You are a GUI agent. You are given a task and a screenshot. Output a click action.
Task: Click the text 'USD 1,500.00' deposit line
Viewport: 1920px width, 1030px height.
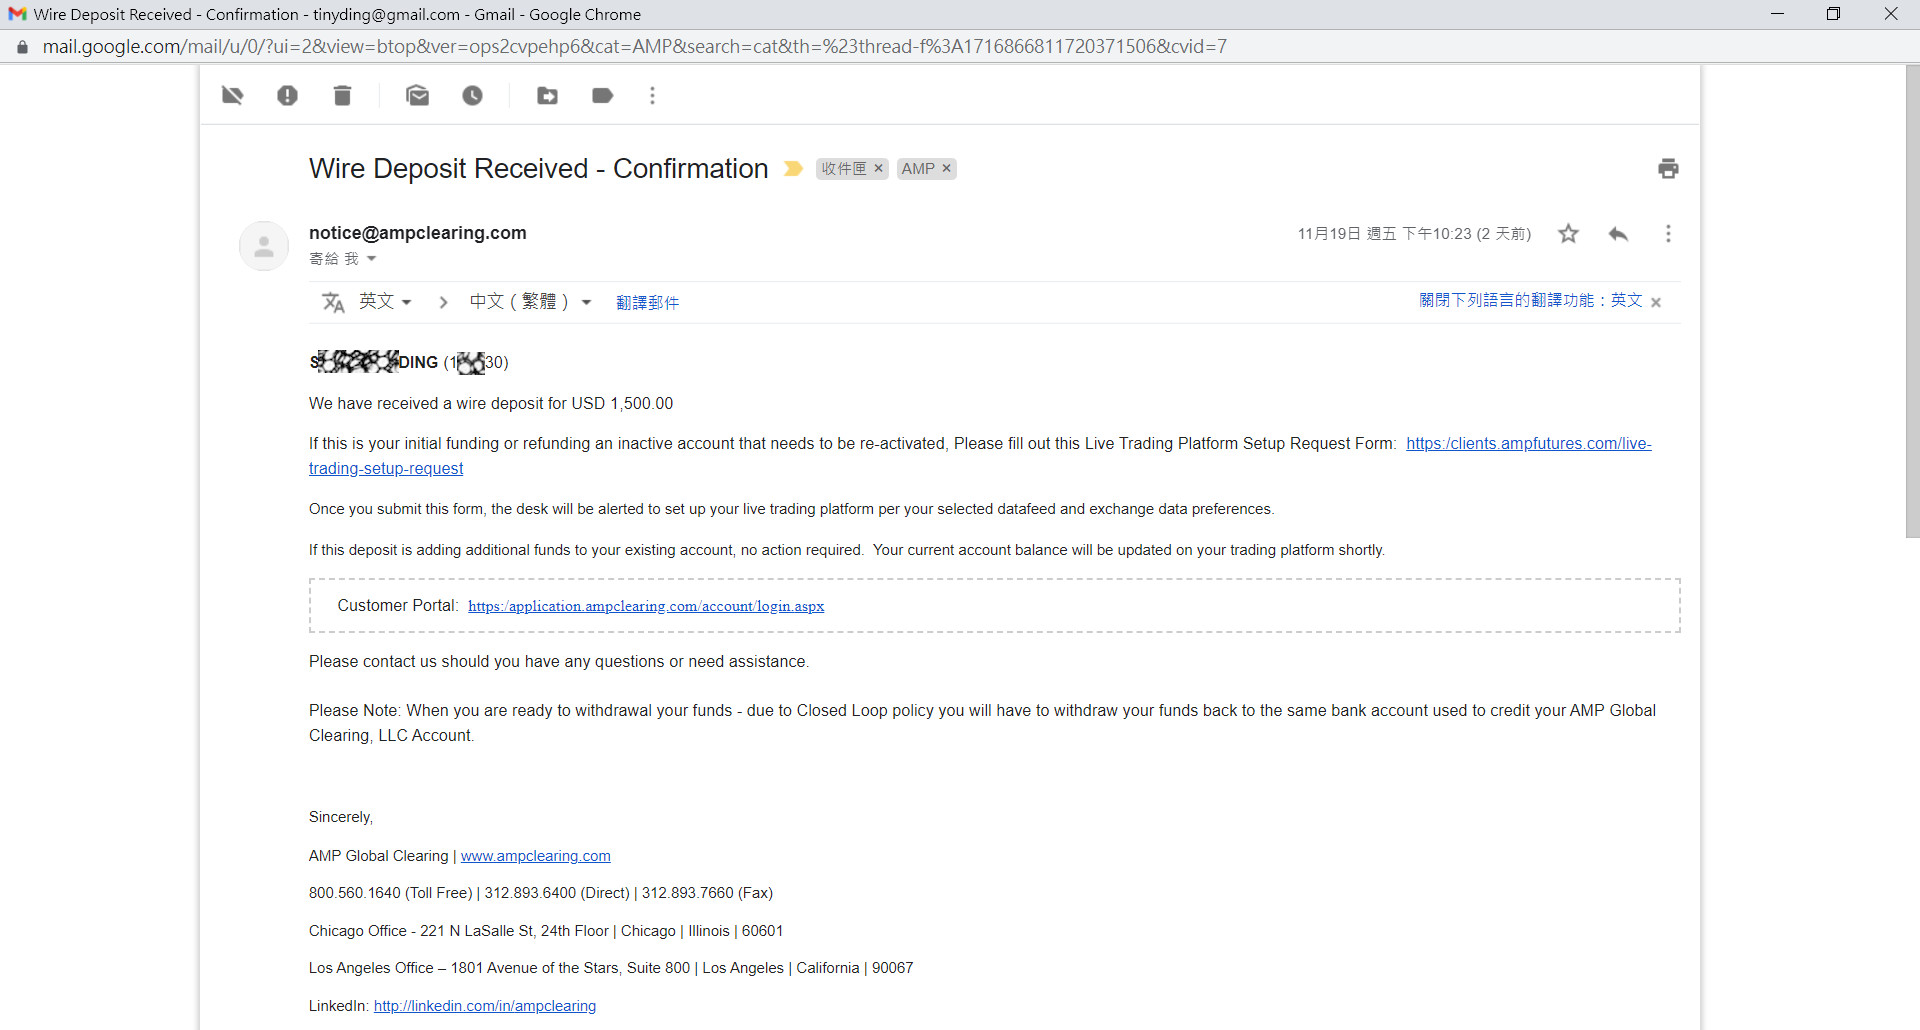coord(491,403)
